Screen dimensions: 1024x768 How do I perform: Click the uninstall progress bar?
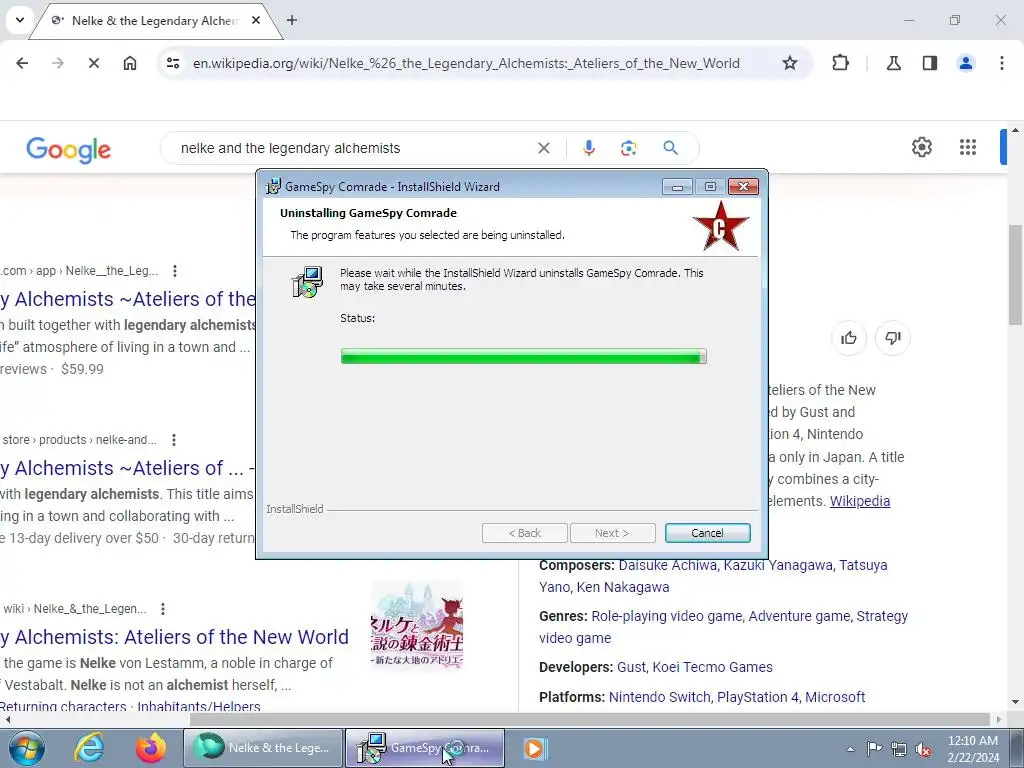(x=524, y=356)
